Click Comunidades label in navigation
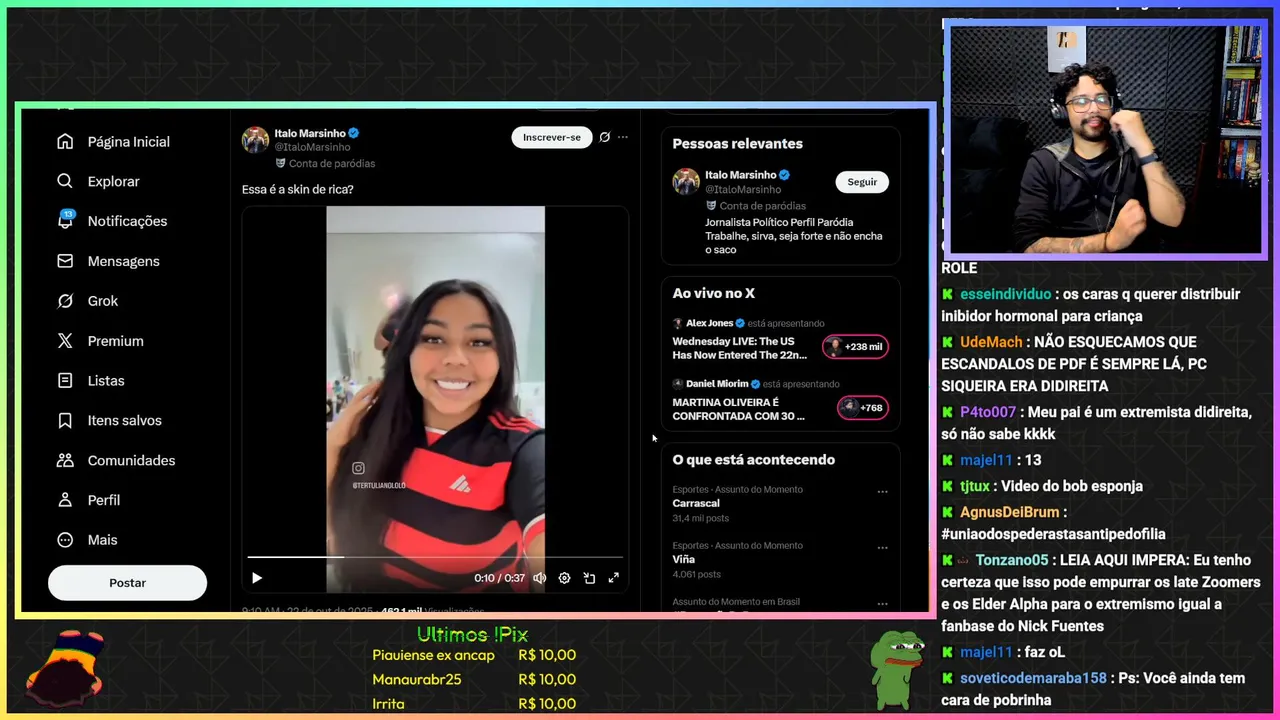The image size is (1280, 720). click(x=131, y=460)
